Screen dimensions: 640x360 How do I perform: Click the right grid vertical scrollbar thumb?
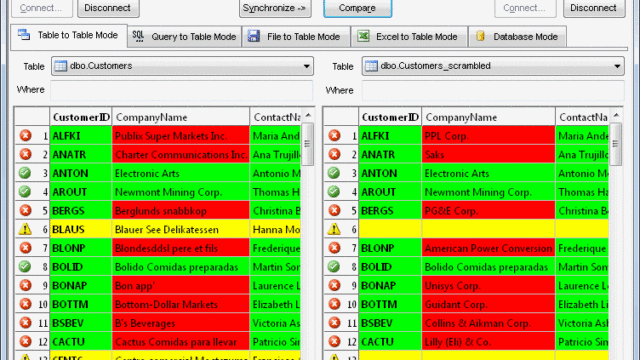pos(616,144)
